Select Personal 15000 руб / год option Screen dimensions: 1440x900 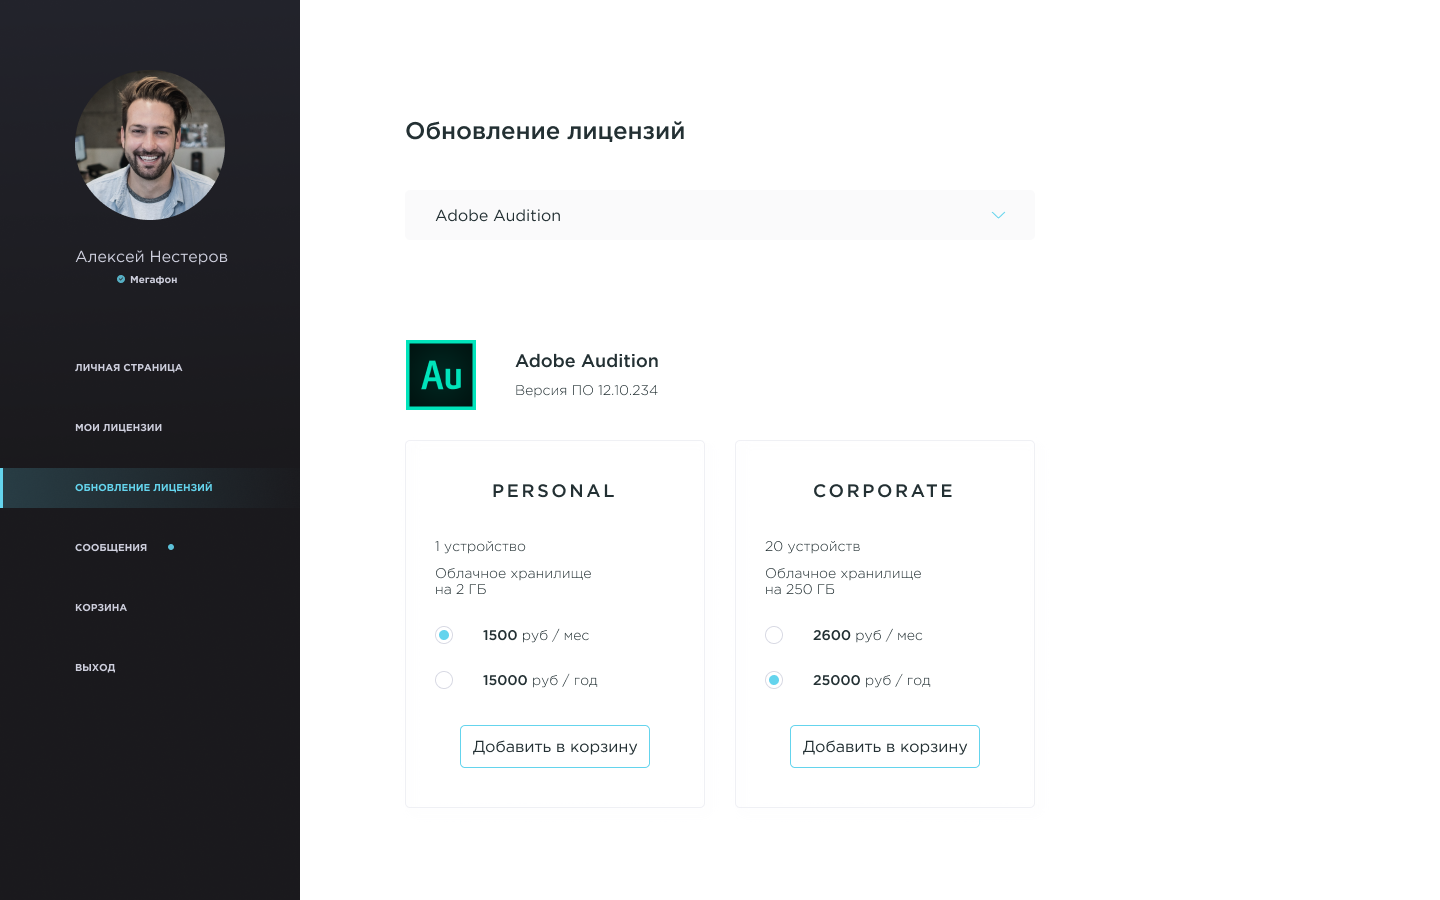tap(444, 680)
